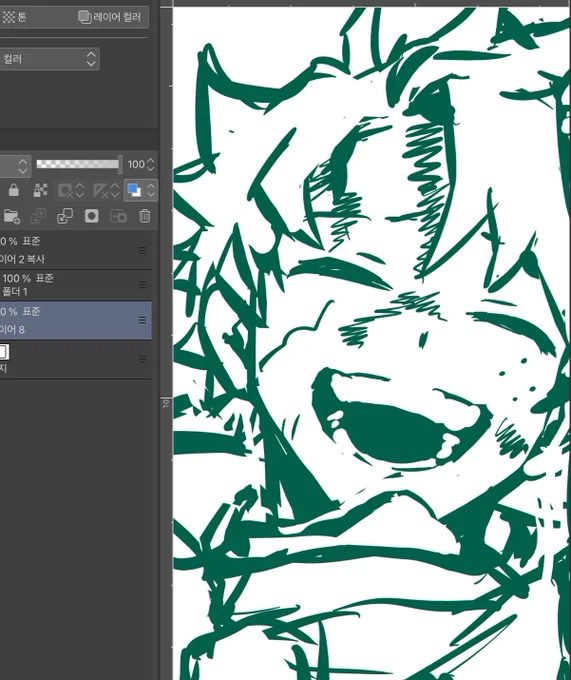This screenshot has height=680, width=571.
Task: Create a new layer folder
Action: pyautogui.click(x=12, y=216)
